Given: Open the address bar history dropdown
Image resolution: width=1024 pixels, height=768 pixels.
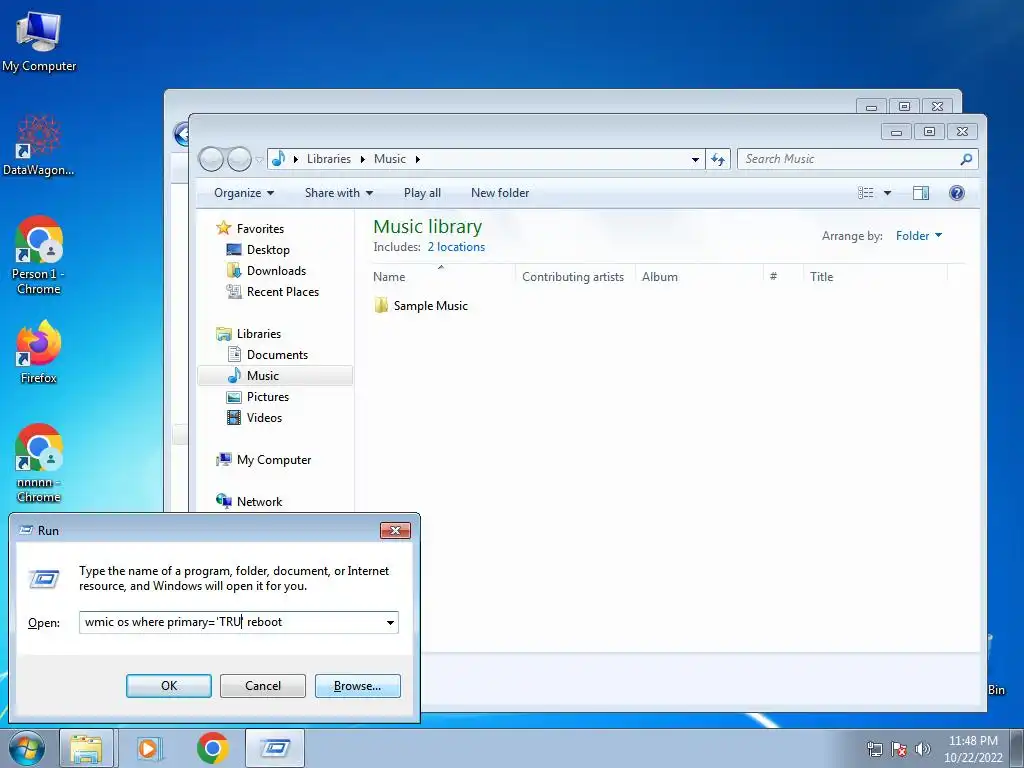Looking at the screenshot, I should 696,159.
